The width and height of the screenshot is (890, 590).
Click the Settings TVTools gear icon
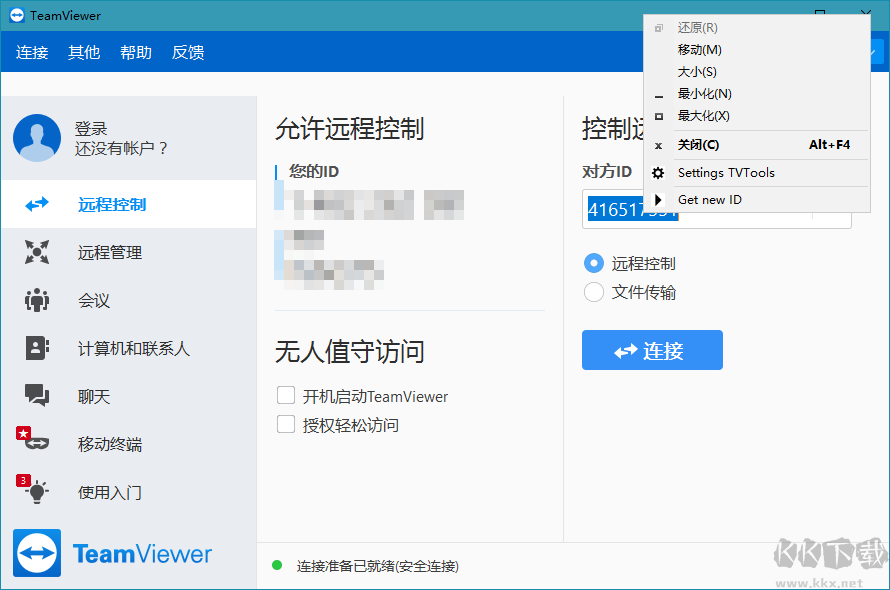click(x=659, y=172)
